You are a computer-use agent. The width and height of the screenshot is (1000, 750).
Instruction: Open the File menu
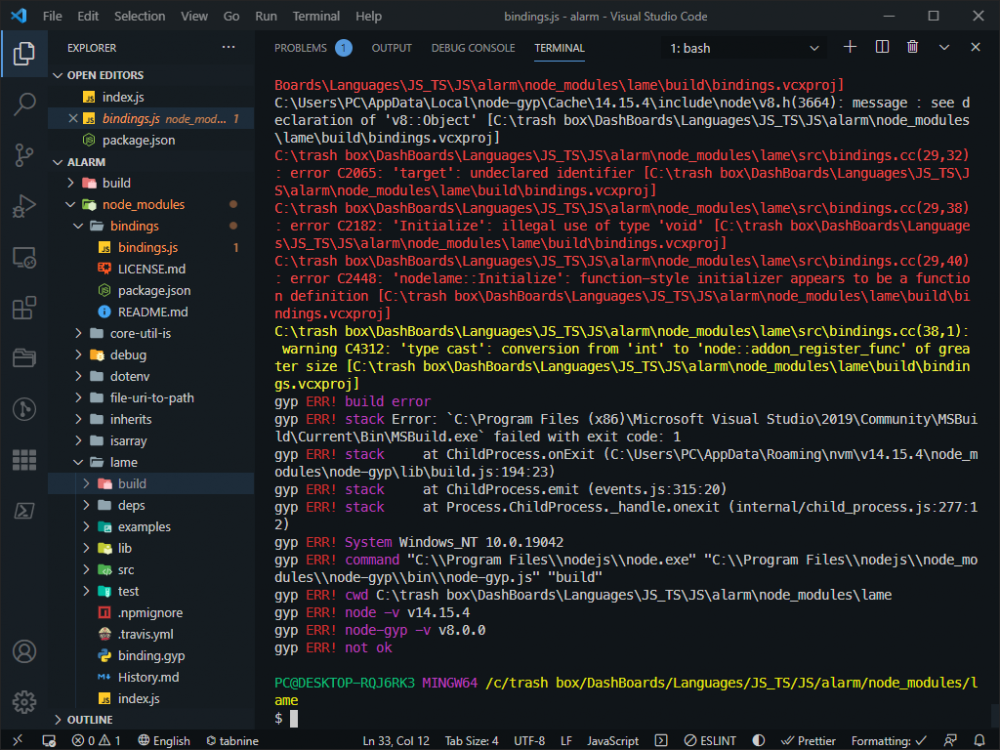click(x=52, y=16)
